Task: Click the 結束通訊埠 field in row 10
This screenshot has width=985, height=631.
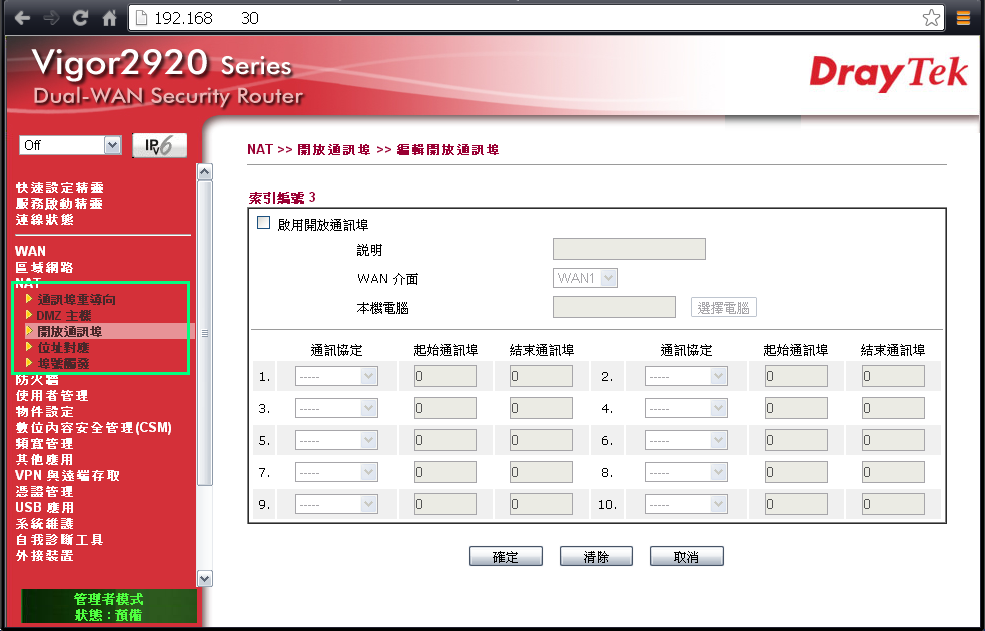Action: [x=893, y=504]
